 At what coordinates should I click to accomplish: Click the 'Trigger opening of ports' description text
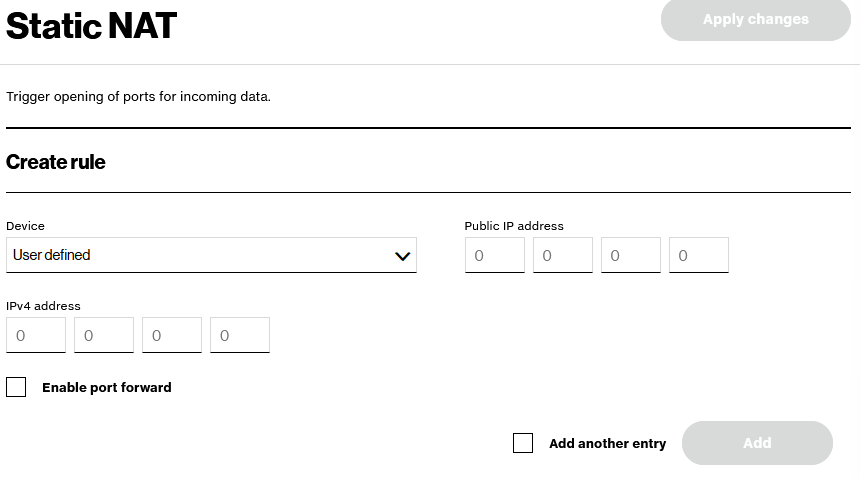pos(138,96)
